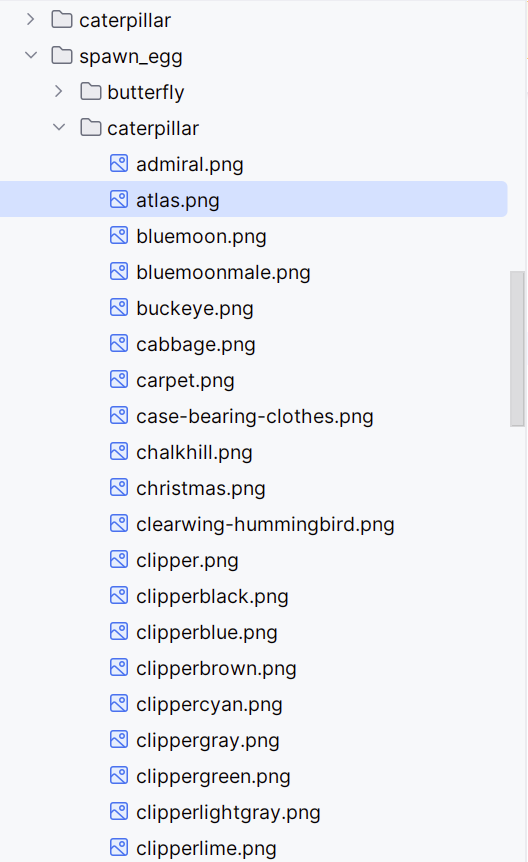Select the chalkhill.png entry
Image resolution: width=528 pixels, height=862 pixels.
[x=194, y=452]
